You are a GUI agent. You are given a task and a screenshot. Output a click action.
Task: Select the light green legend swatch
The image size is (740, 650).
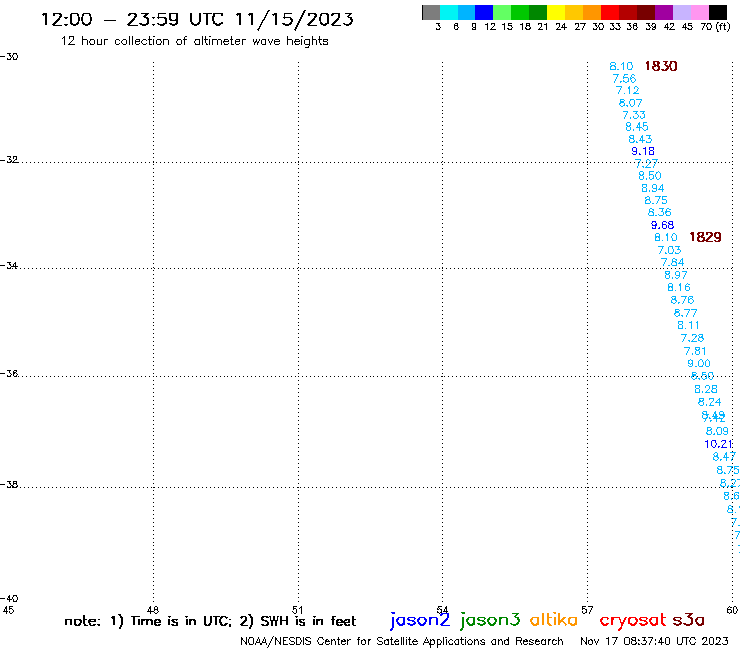click(x=502, y=12)
